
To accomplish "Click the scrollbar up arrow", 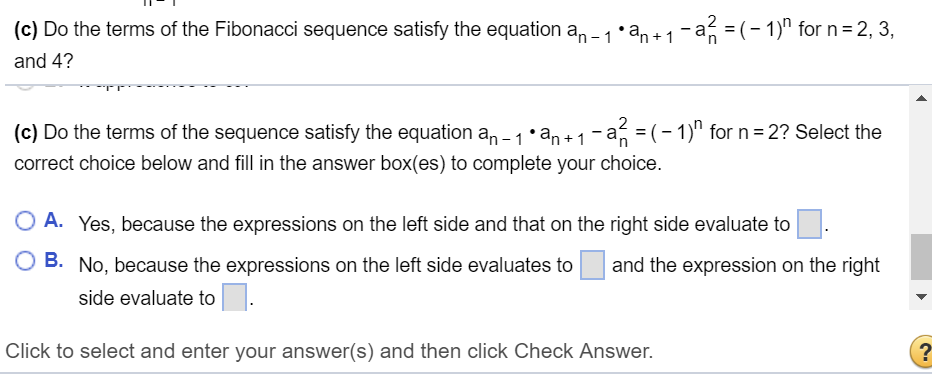I will tap(920, 98).
